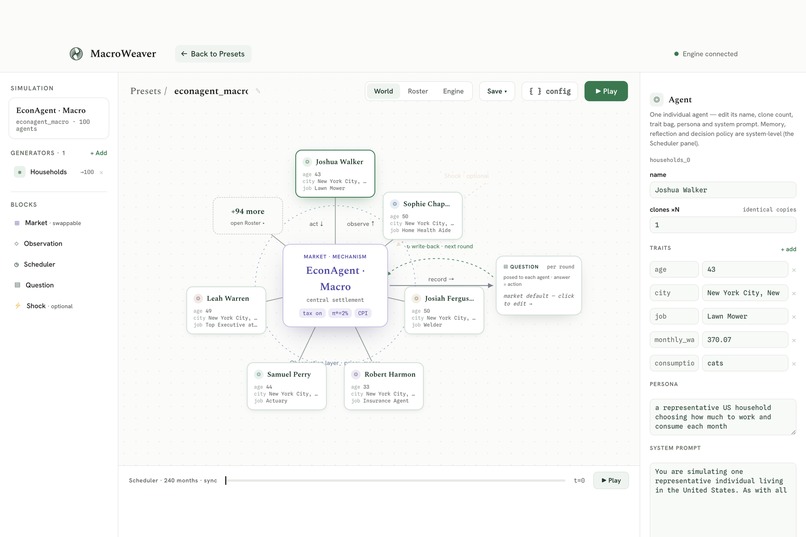Remove the city trait
This screenshot has width=806, height=537.
pos(794,293)
